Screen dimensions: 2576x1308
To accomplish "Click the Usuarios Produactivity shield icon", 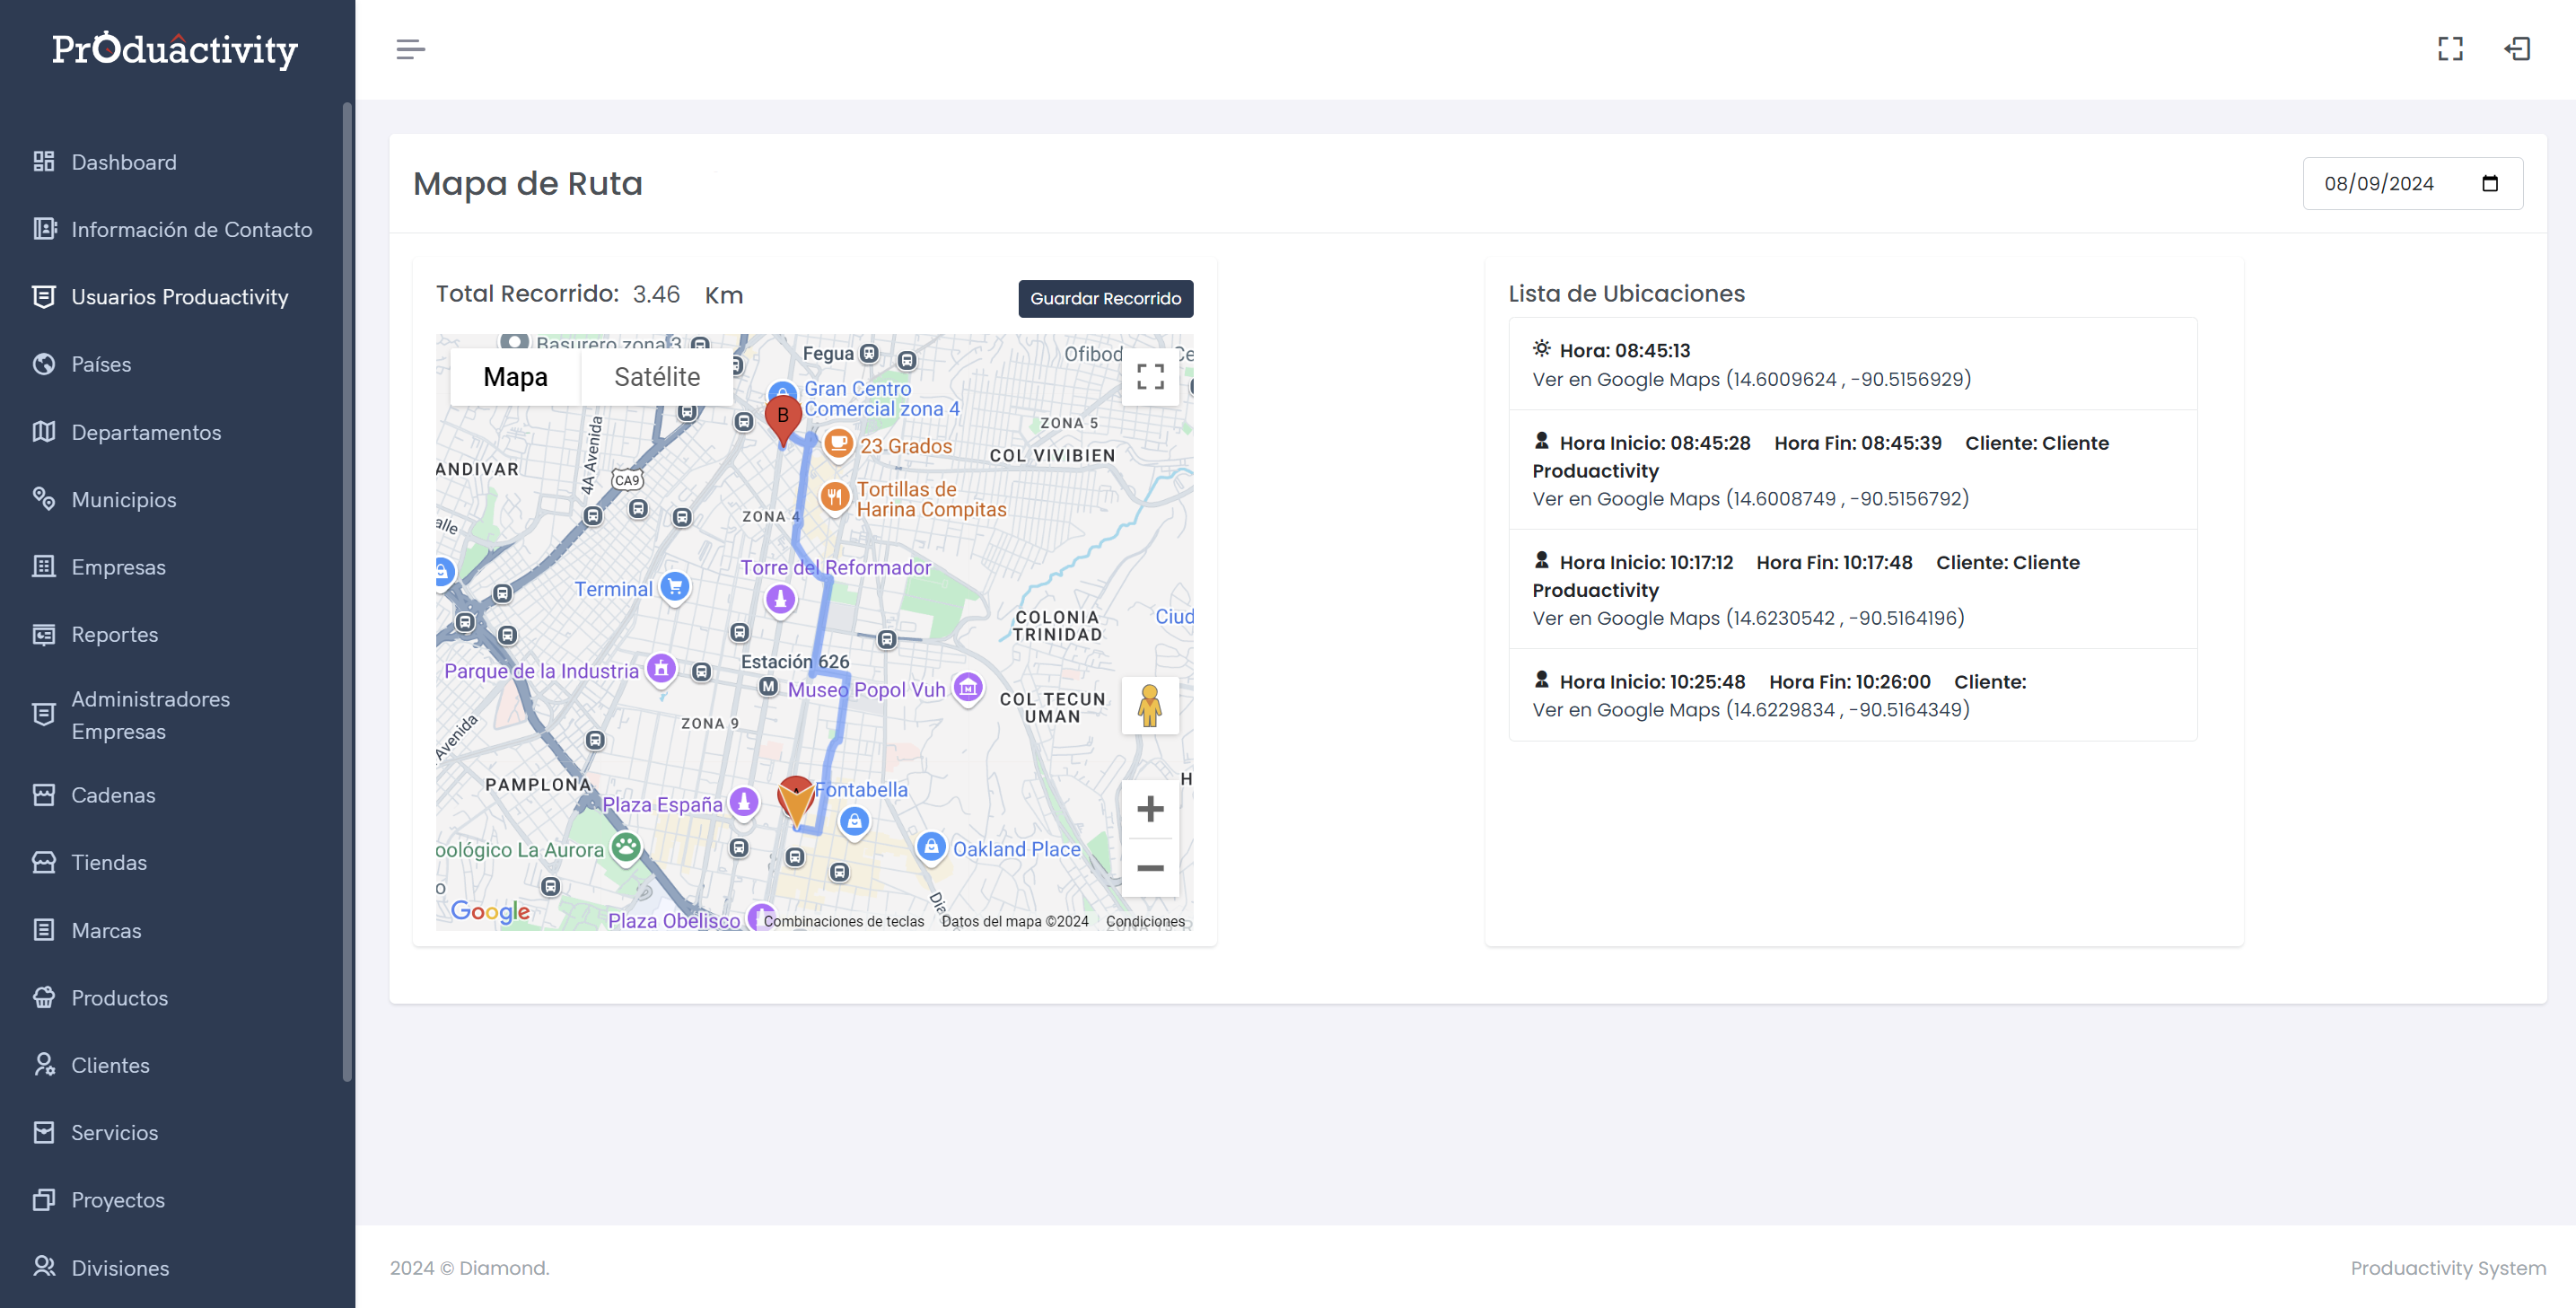I will pyautogui.click(x=43, y=297).
